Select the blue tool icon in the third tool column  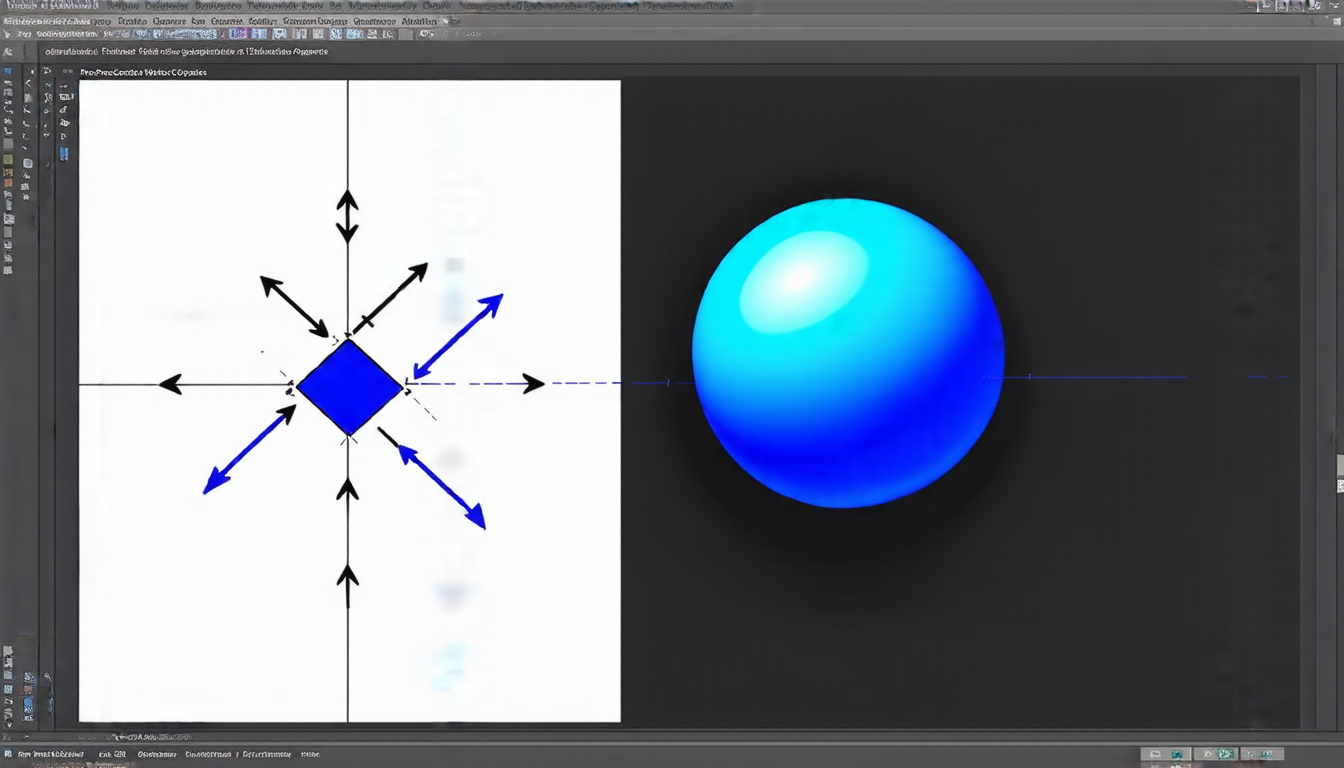click(65, 154)
